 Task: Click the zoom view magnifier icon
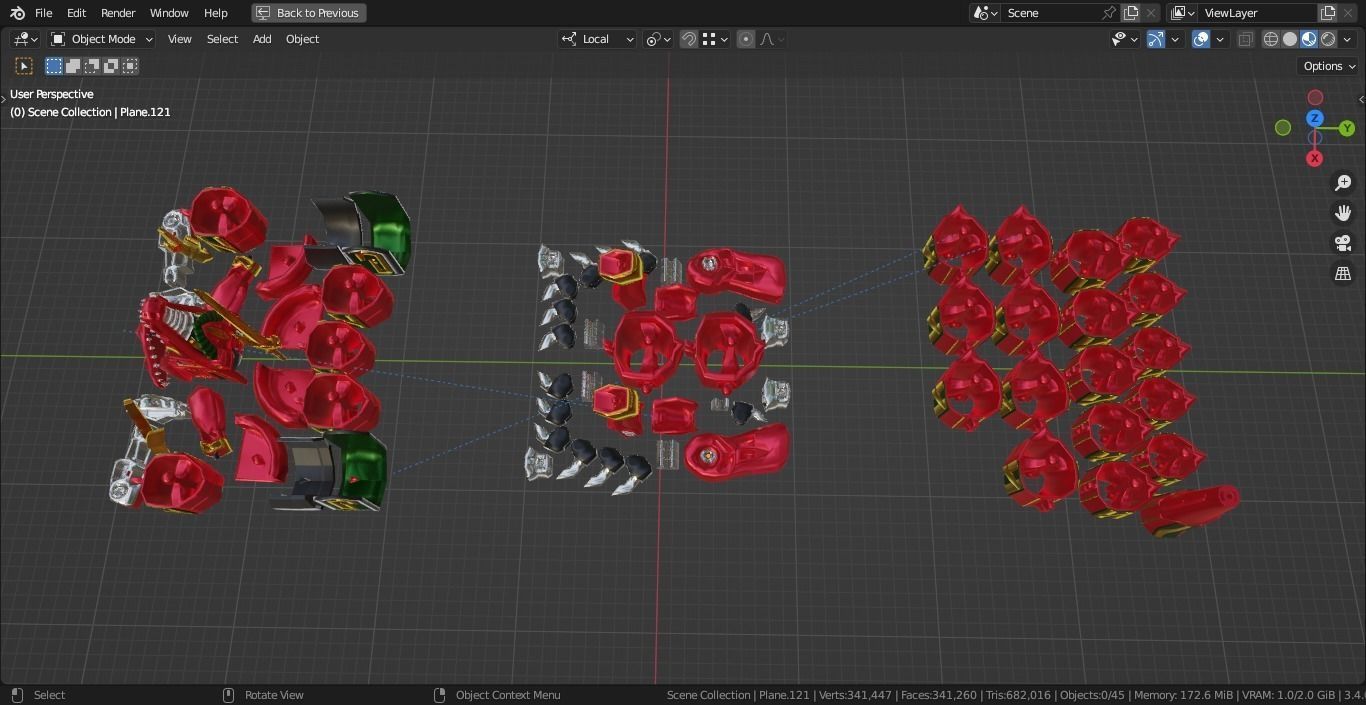tap(1343, 183)
